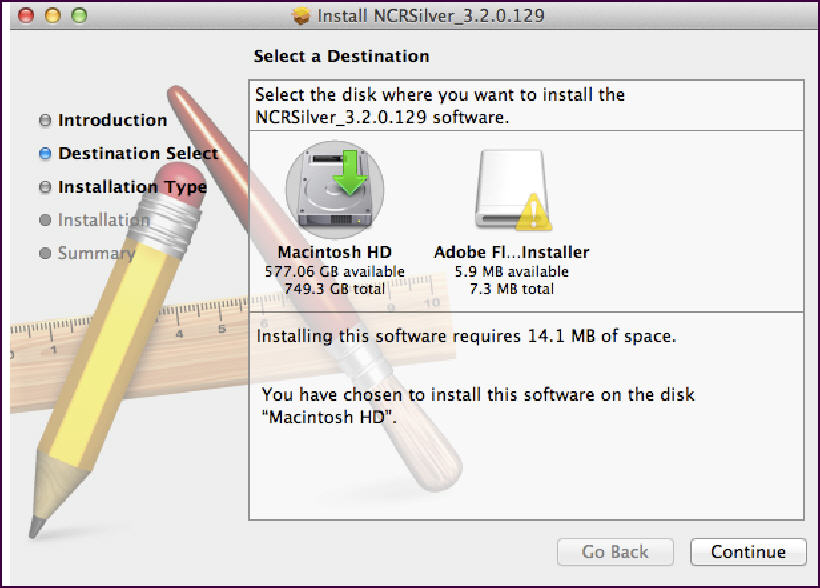Click the installer package icon in title bar
The image size is (820, 588).
click(301, 16)
